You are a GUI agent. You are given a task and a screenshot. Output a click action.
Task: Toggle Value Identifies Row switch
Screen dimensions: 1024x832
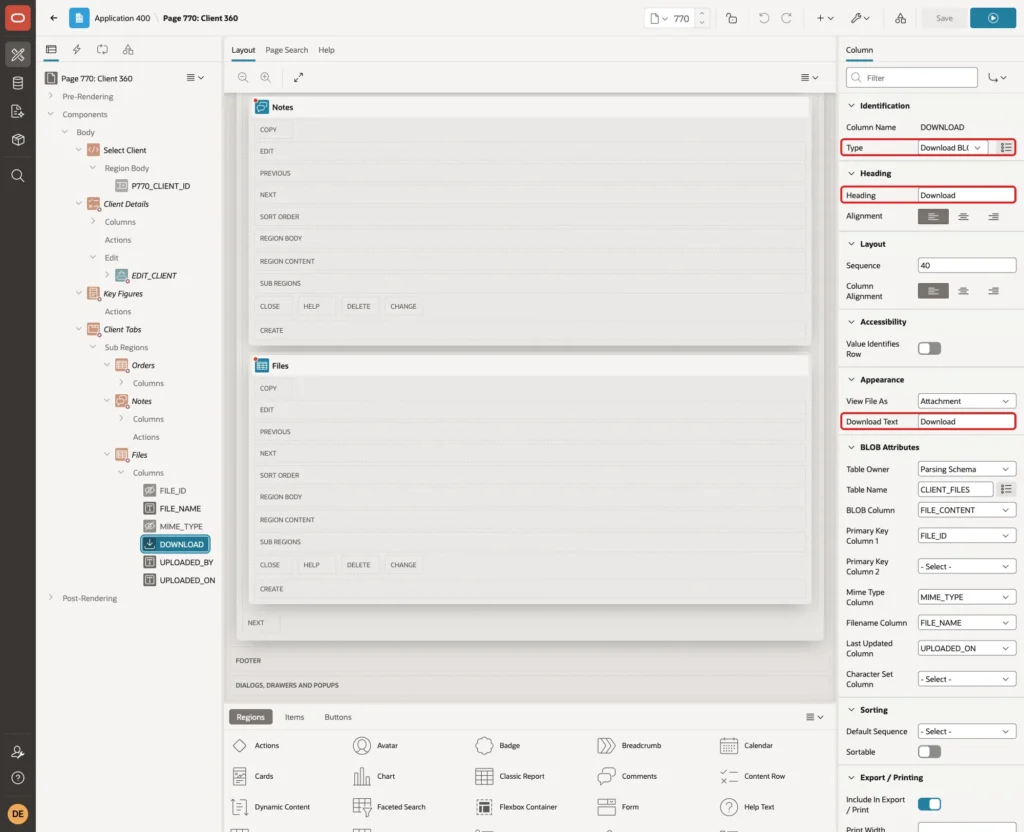929,349
